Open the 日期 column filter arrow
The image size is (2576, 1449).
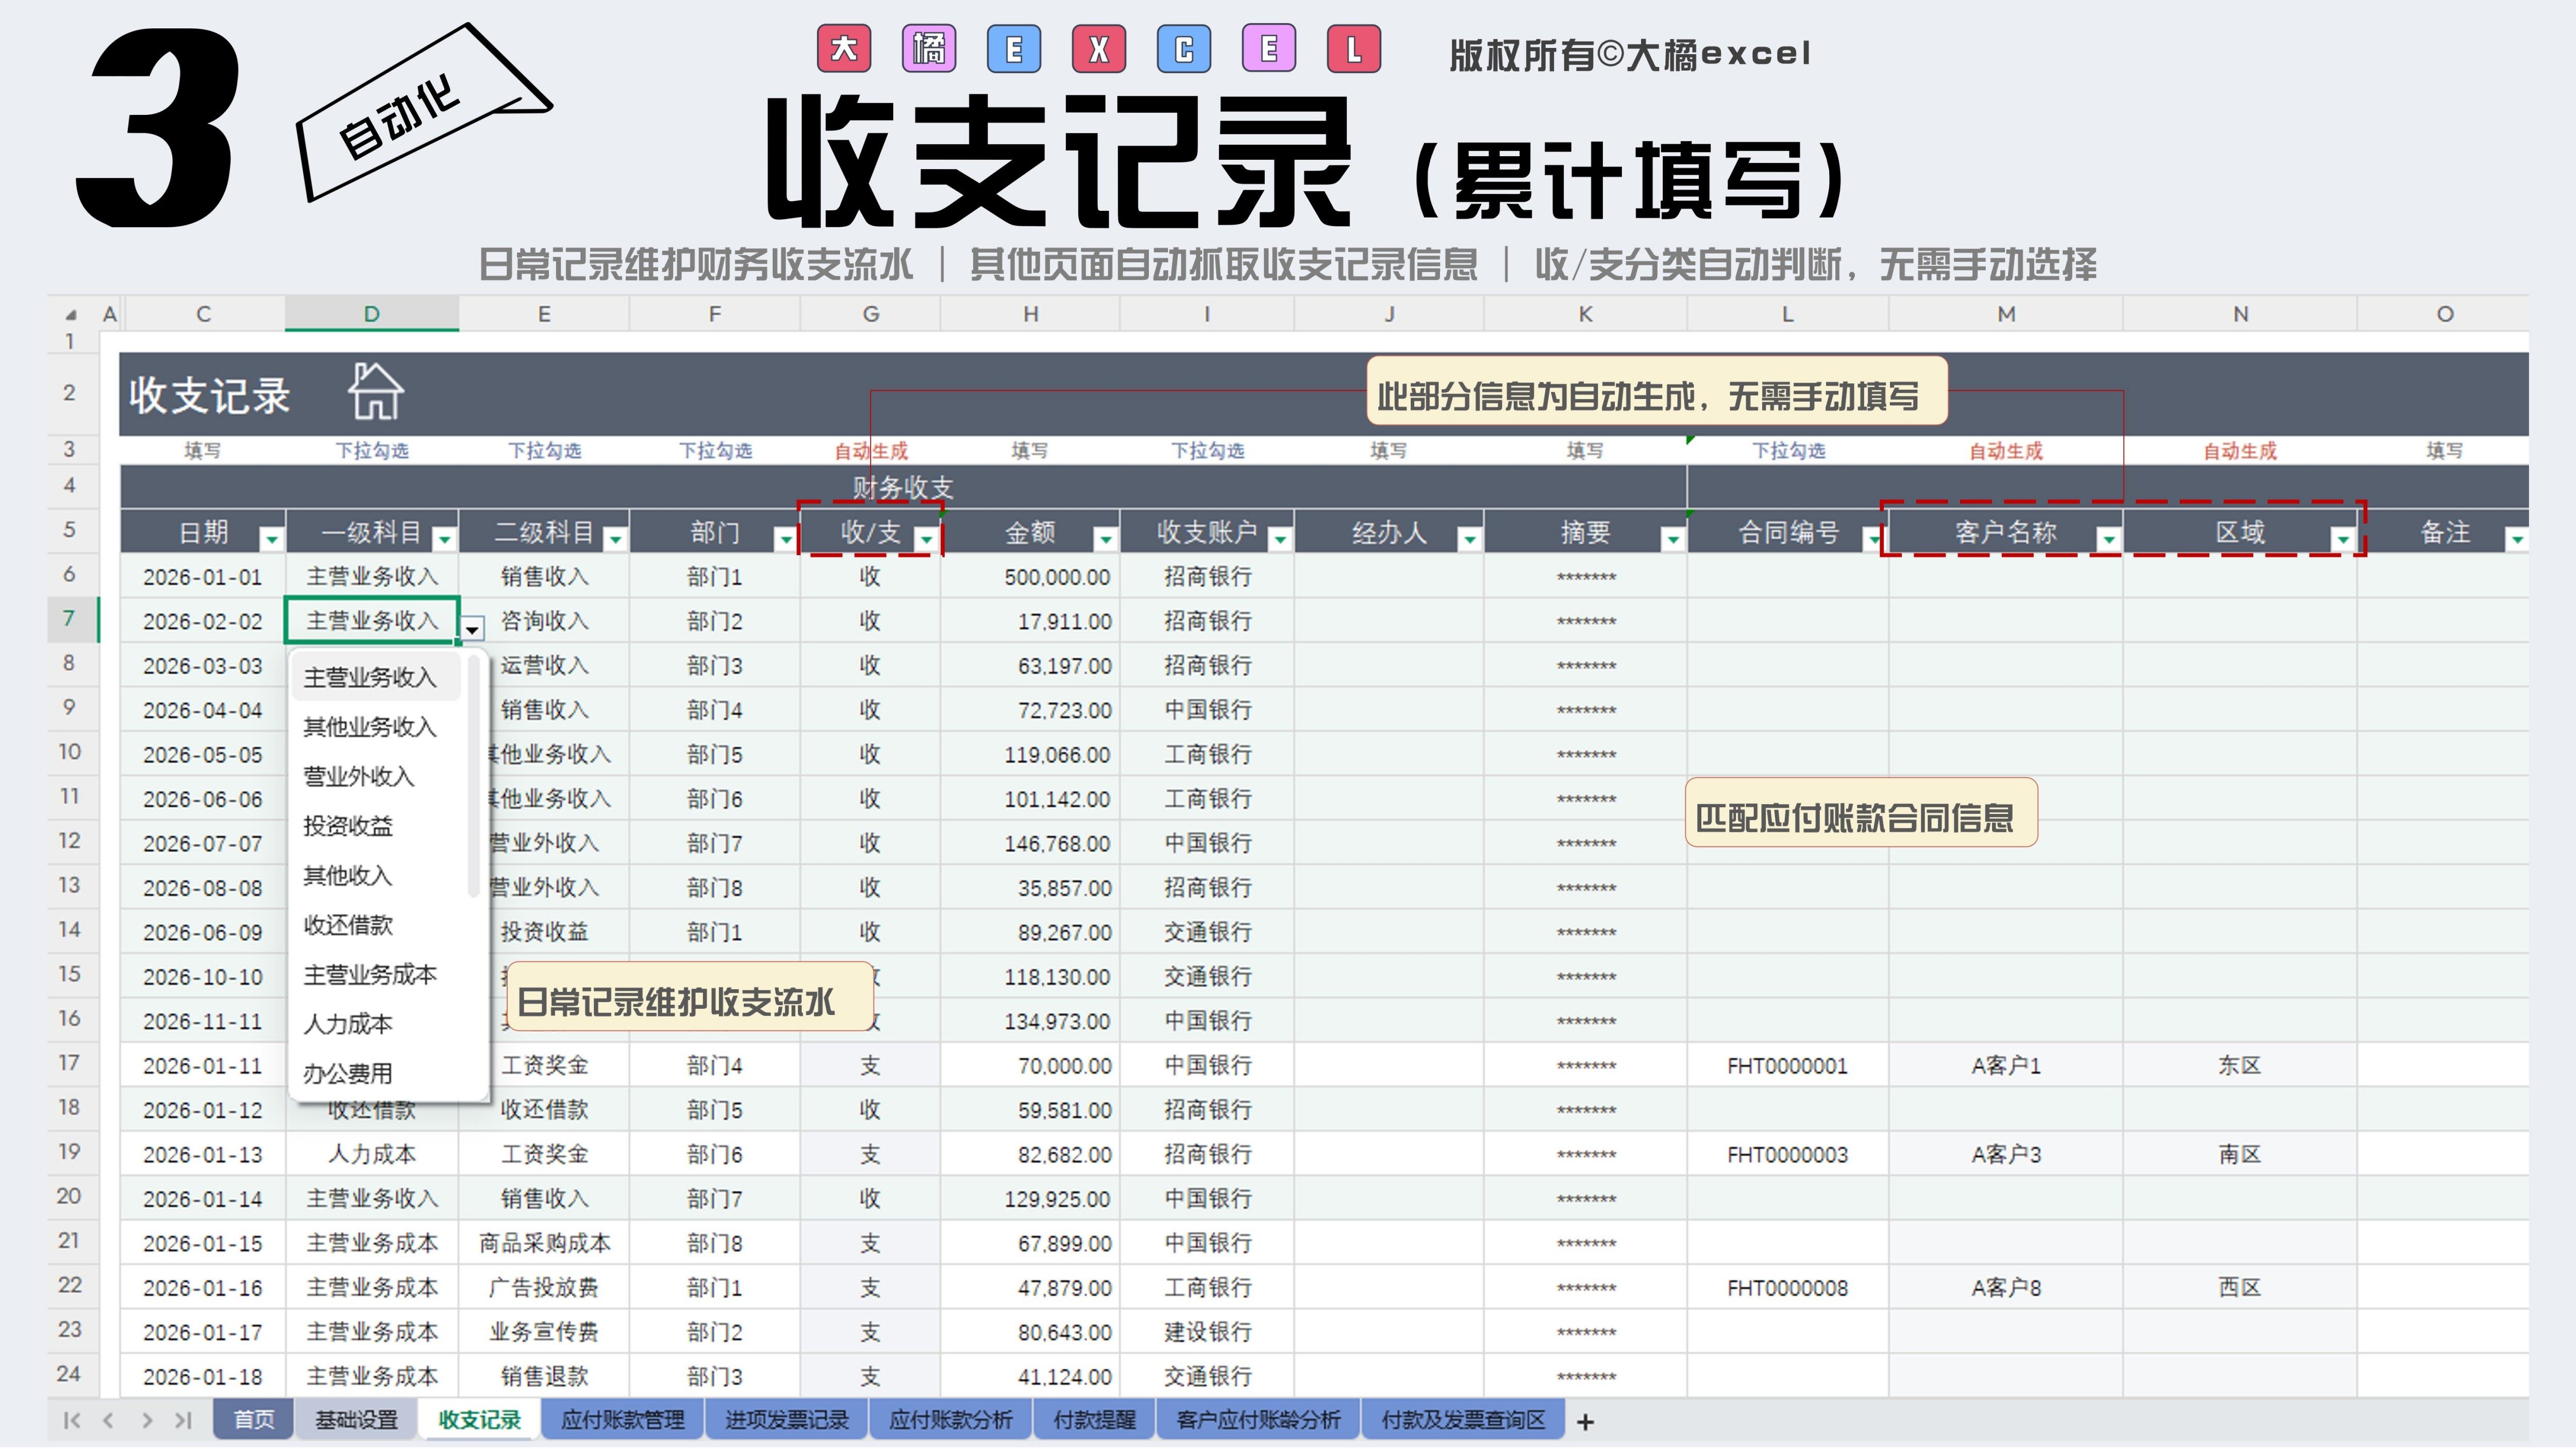(x=271, y=540)
